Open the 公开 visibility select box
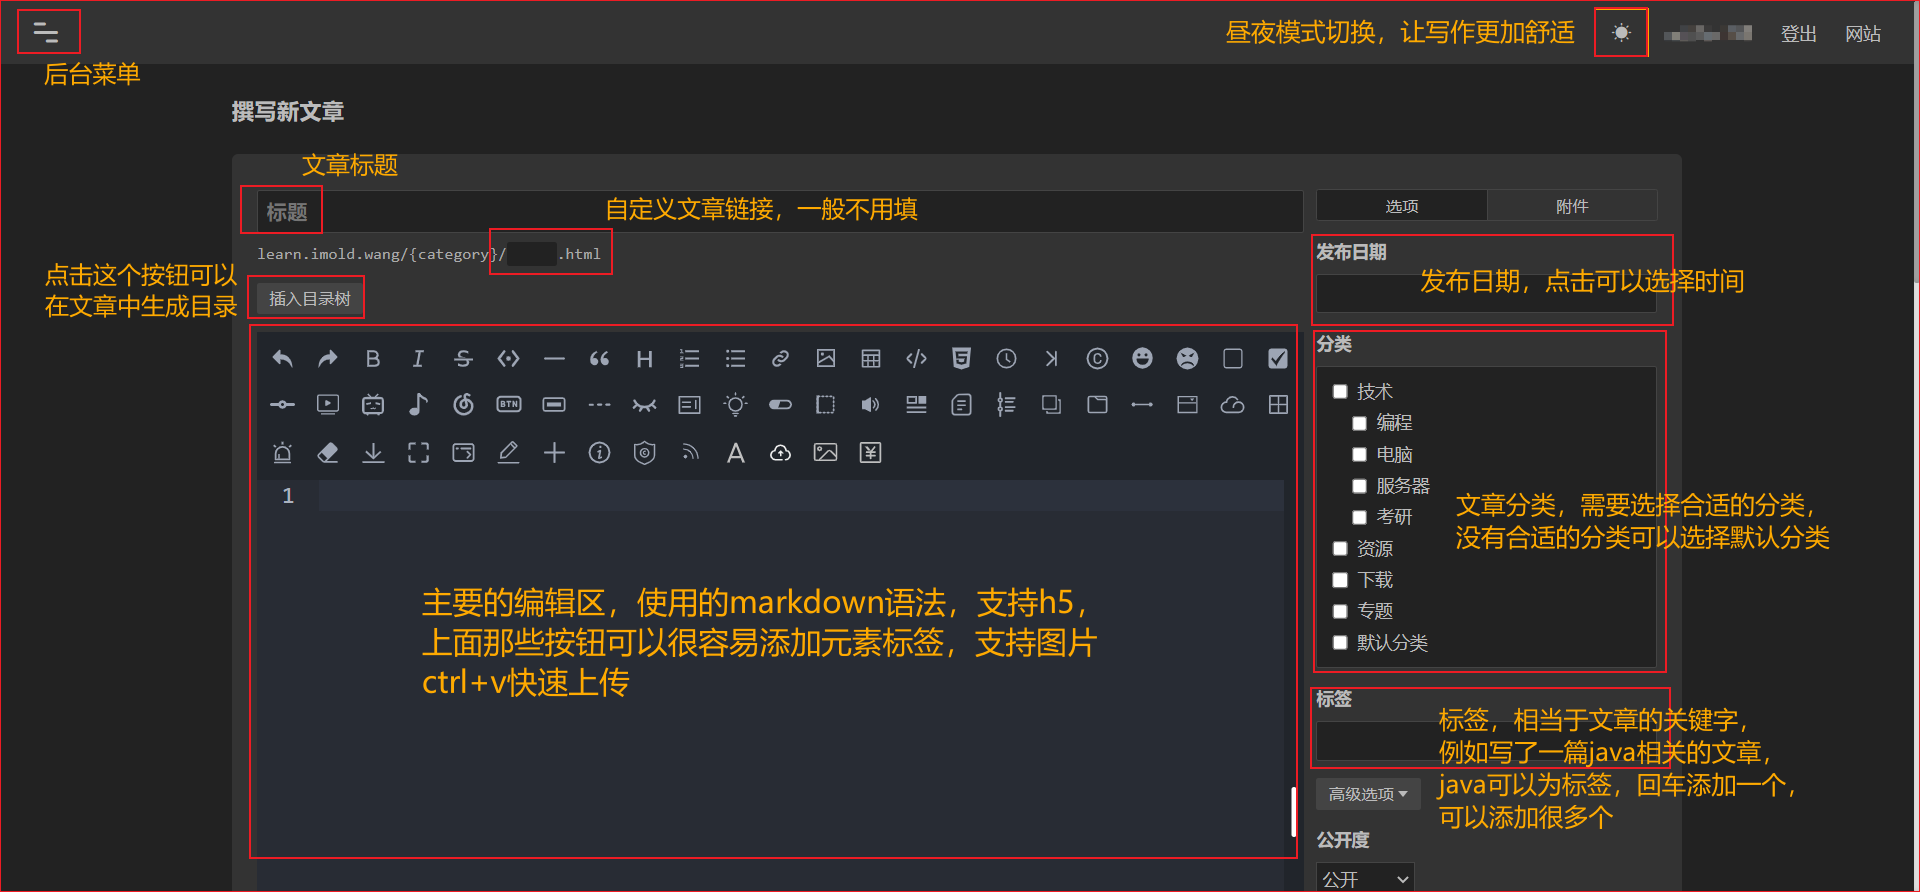 coord(1365,878)
